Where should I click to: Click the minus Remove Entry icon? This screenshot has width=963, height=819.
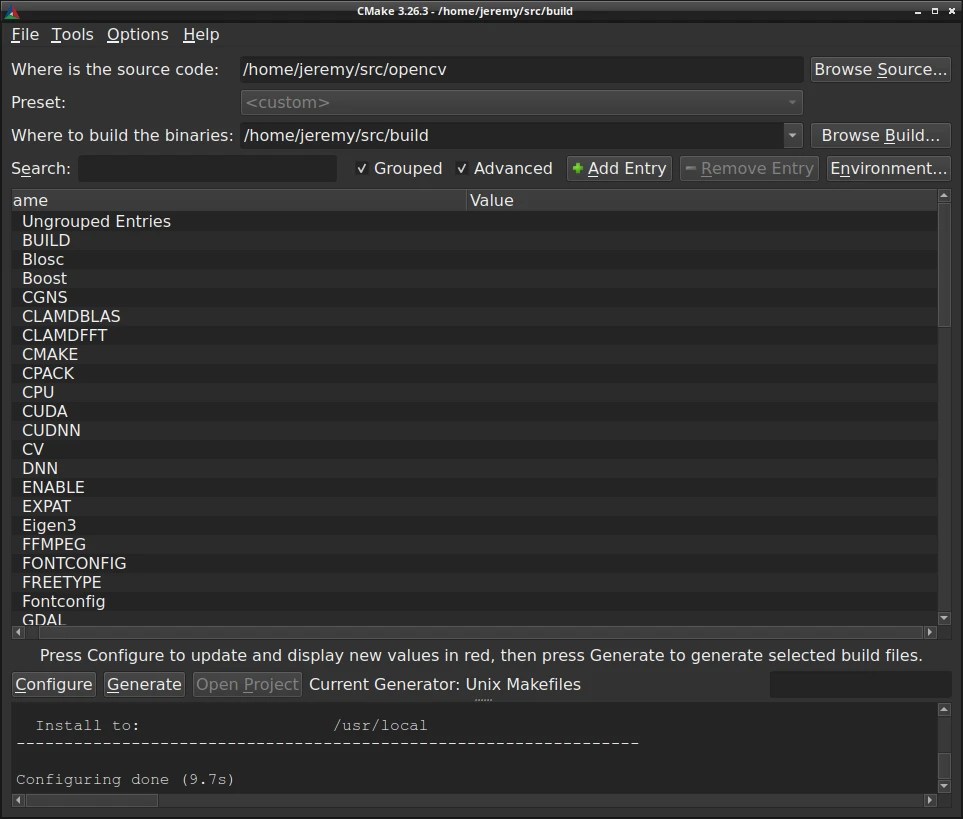tap(691, 168)
